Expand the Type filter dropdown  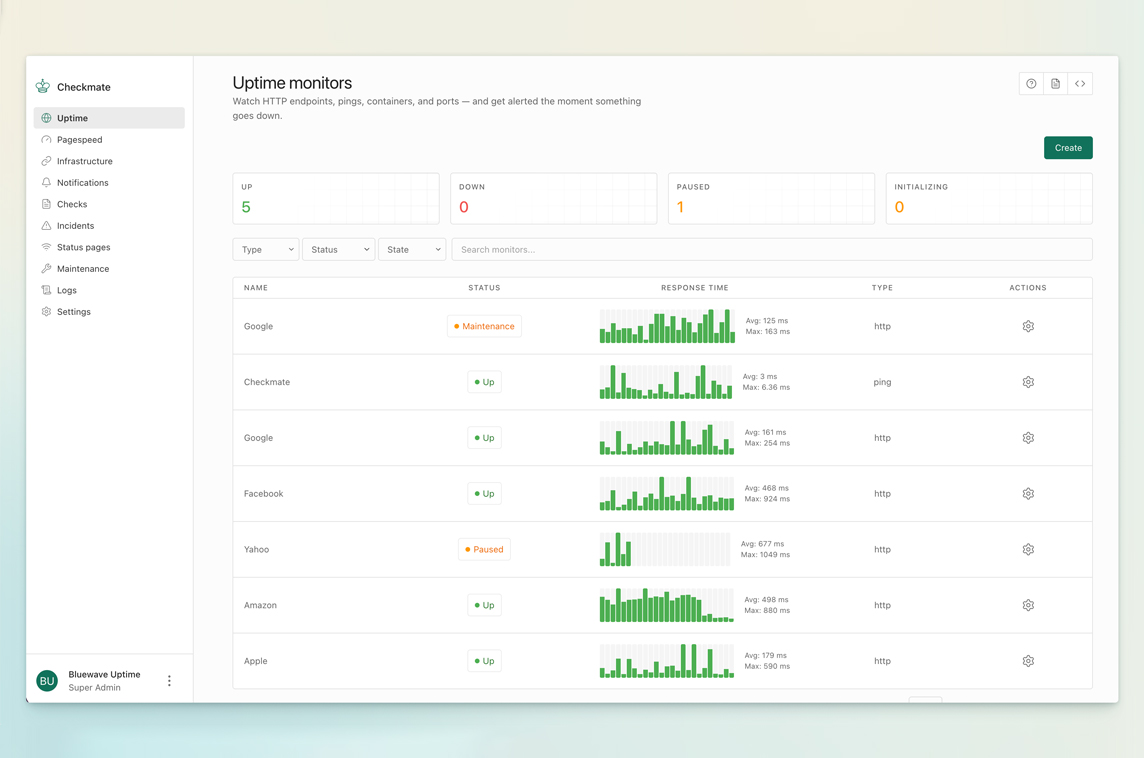pyautogui.click(x=266, y=250)
